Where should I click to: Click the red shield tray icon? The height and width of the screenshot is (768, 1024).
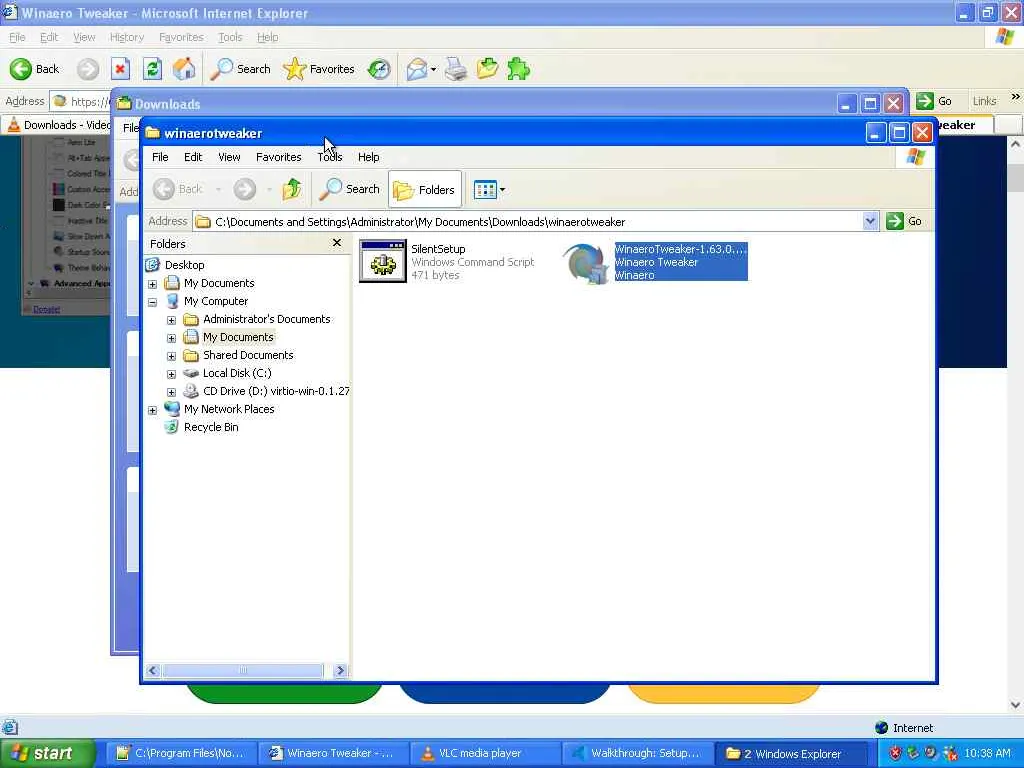tap(896, 753)
